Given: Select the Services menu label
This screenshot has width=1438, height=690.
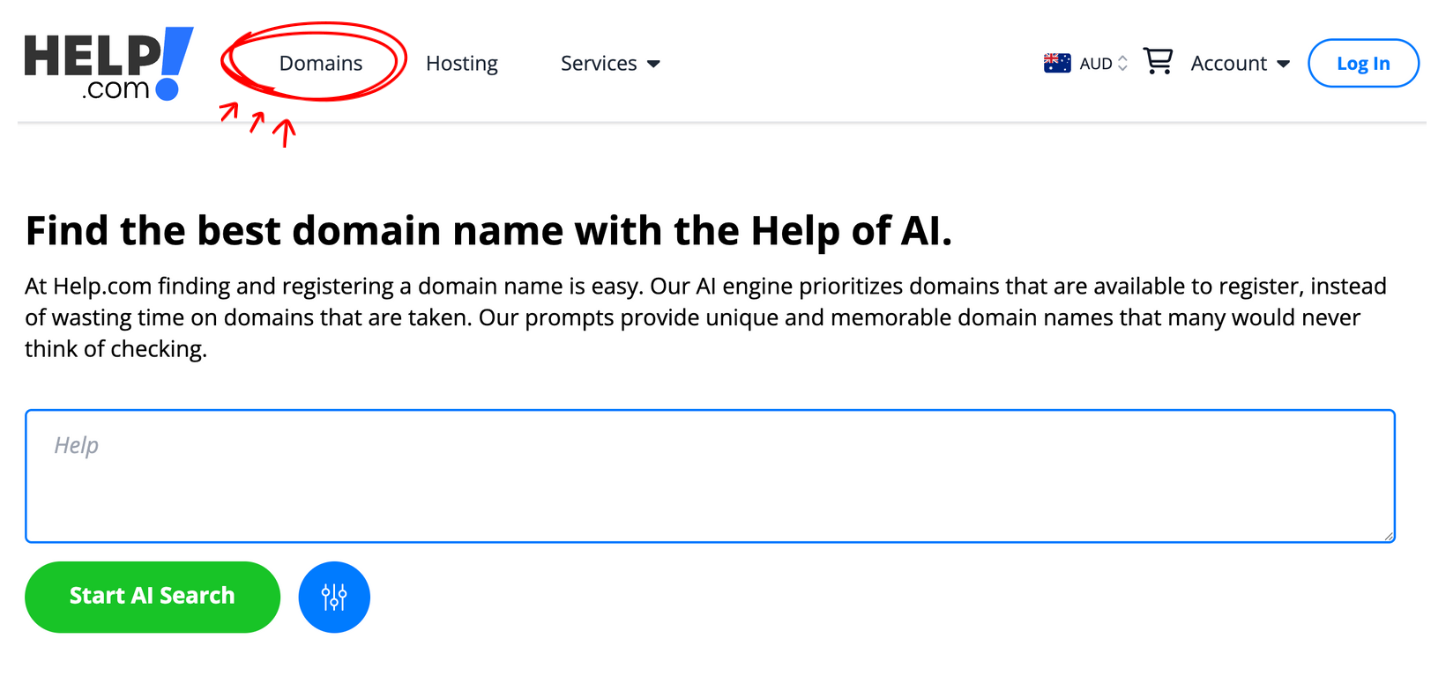Looking at the screenshot, I should click(x=598, y=63).
